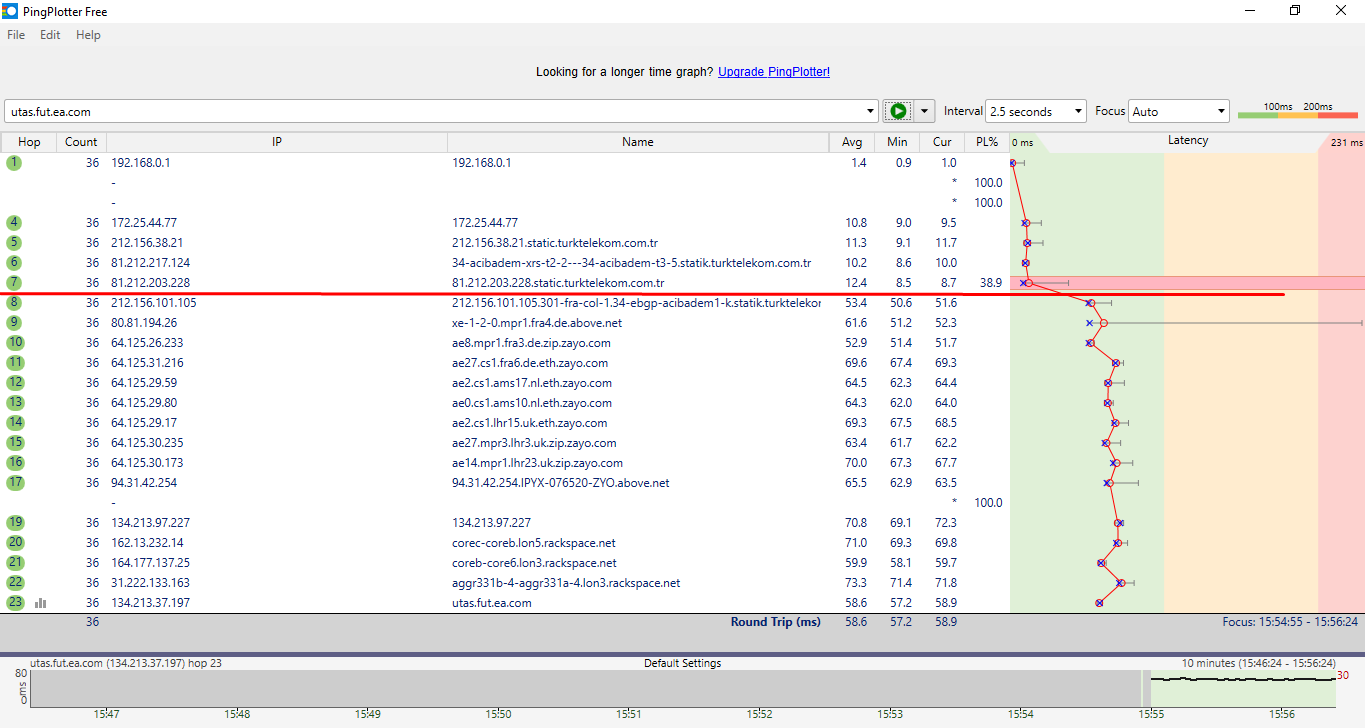Screen dimensions: 1365x728
Task: Select IP 192.168.0.1 in hop 1 row
Action: coord(141,162)
